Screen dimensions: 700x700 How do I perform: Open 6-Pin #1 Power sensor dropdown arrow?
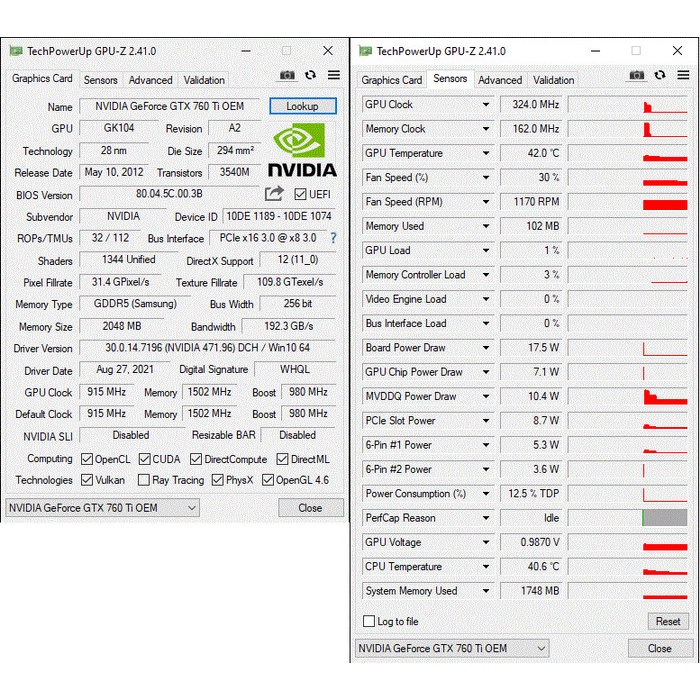coord(486,445)
